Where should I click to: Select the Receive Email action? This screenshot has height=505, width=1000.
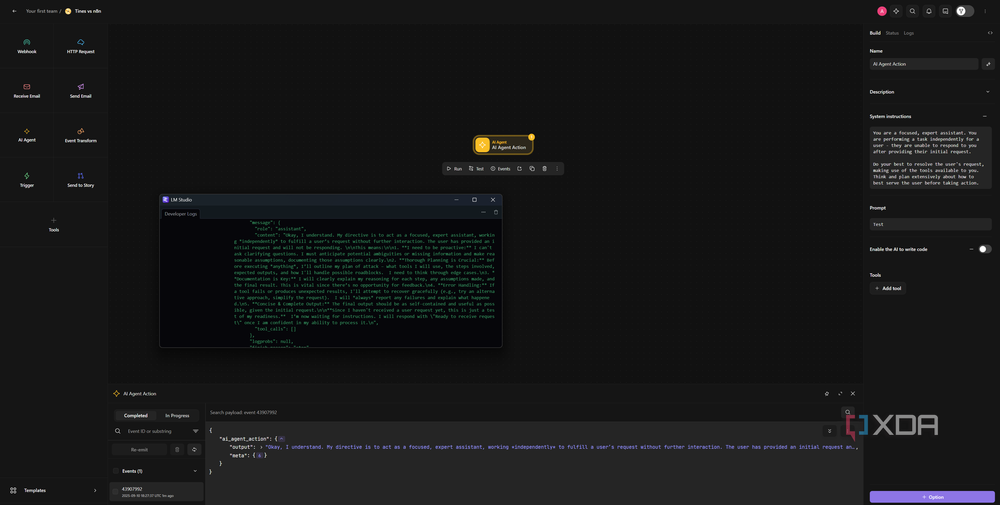[x=27, y=91]
